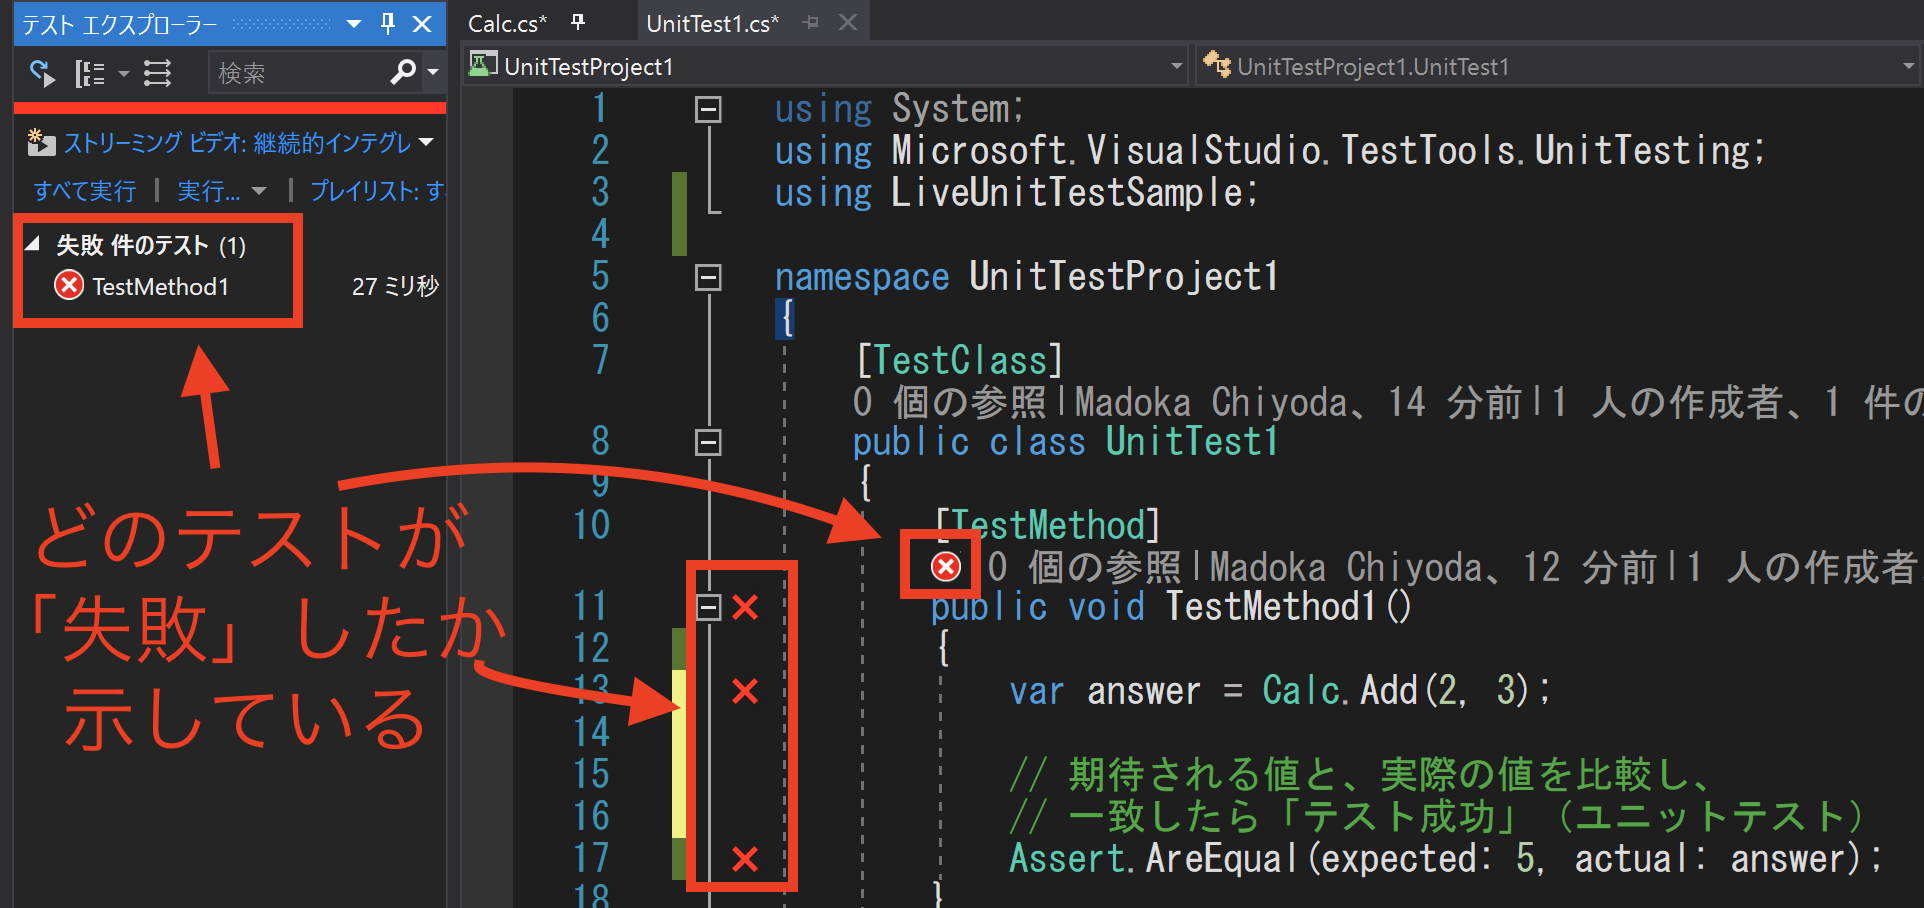Screen dimensions: 1924x908
Task: Click the playlist list icon in Test Explorer
Action: [x=157, y=73]
